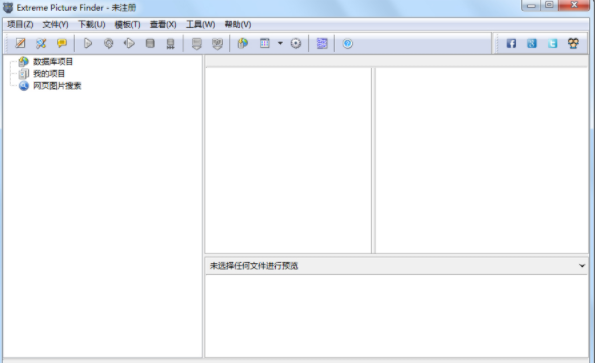
Task: Open the 模板(T) menu
Action: [128, 24]
